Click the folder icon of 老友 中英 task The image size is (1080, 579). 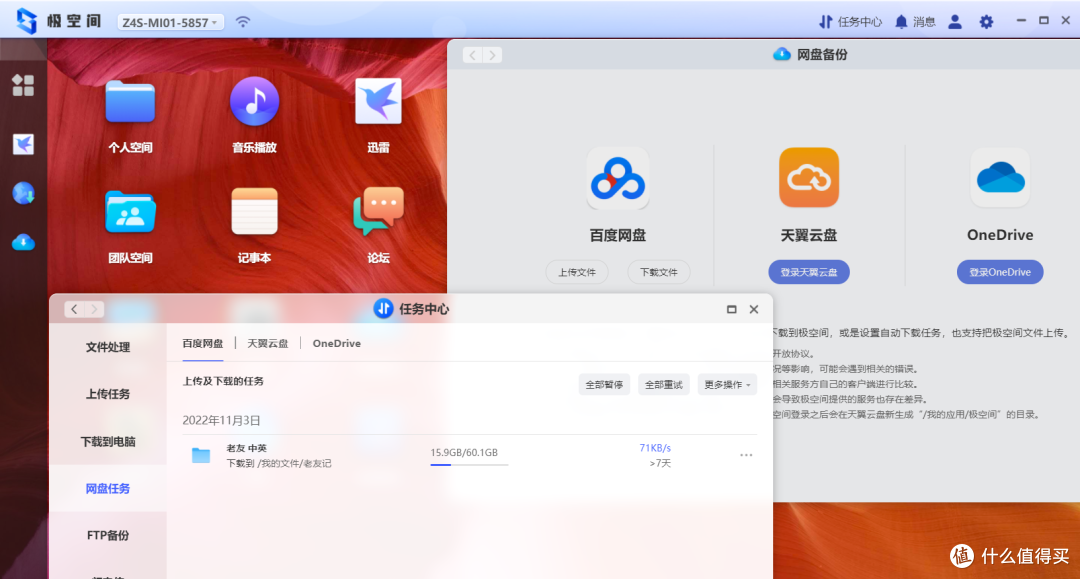click(201, 455)
